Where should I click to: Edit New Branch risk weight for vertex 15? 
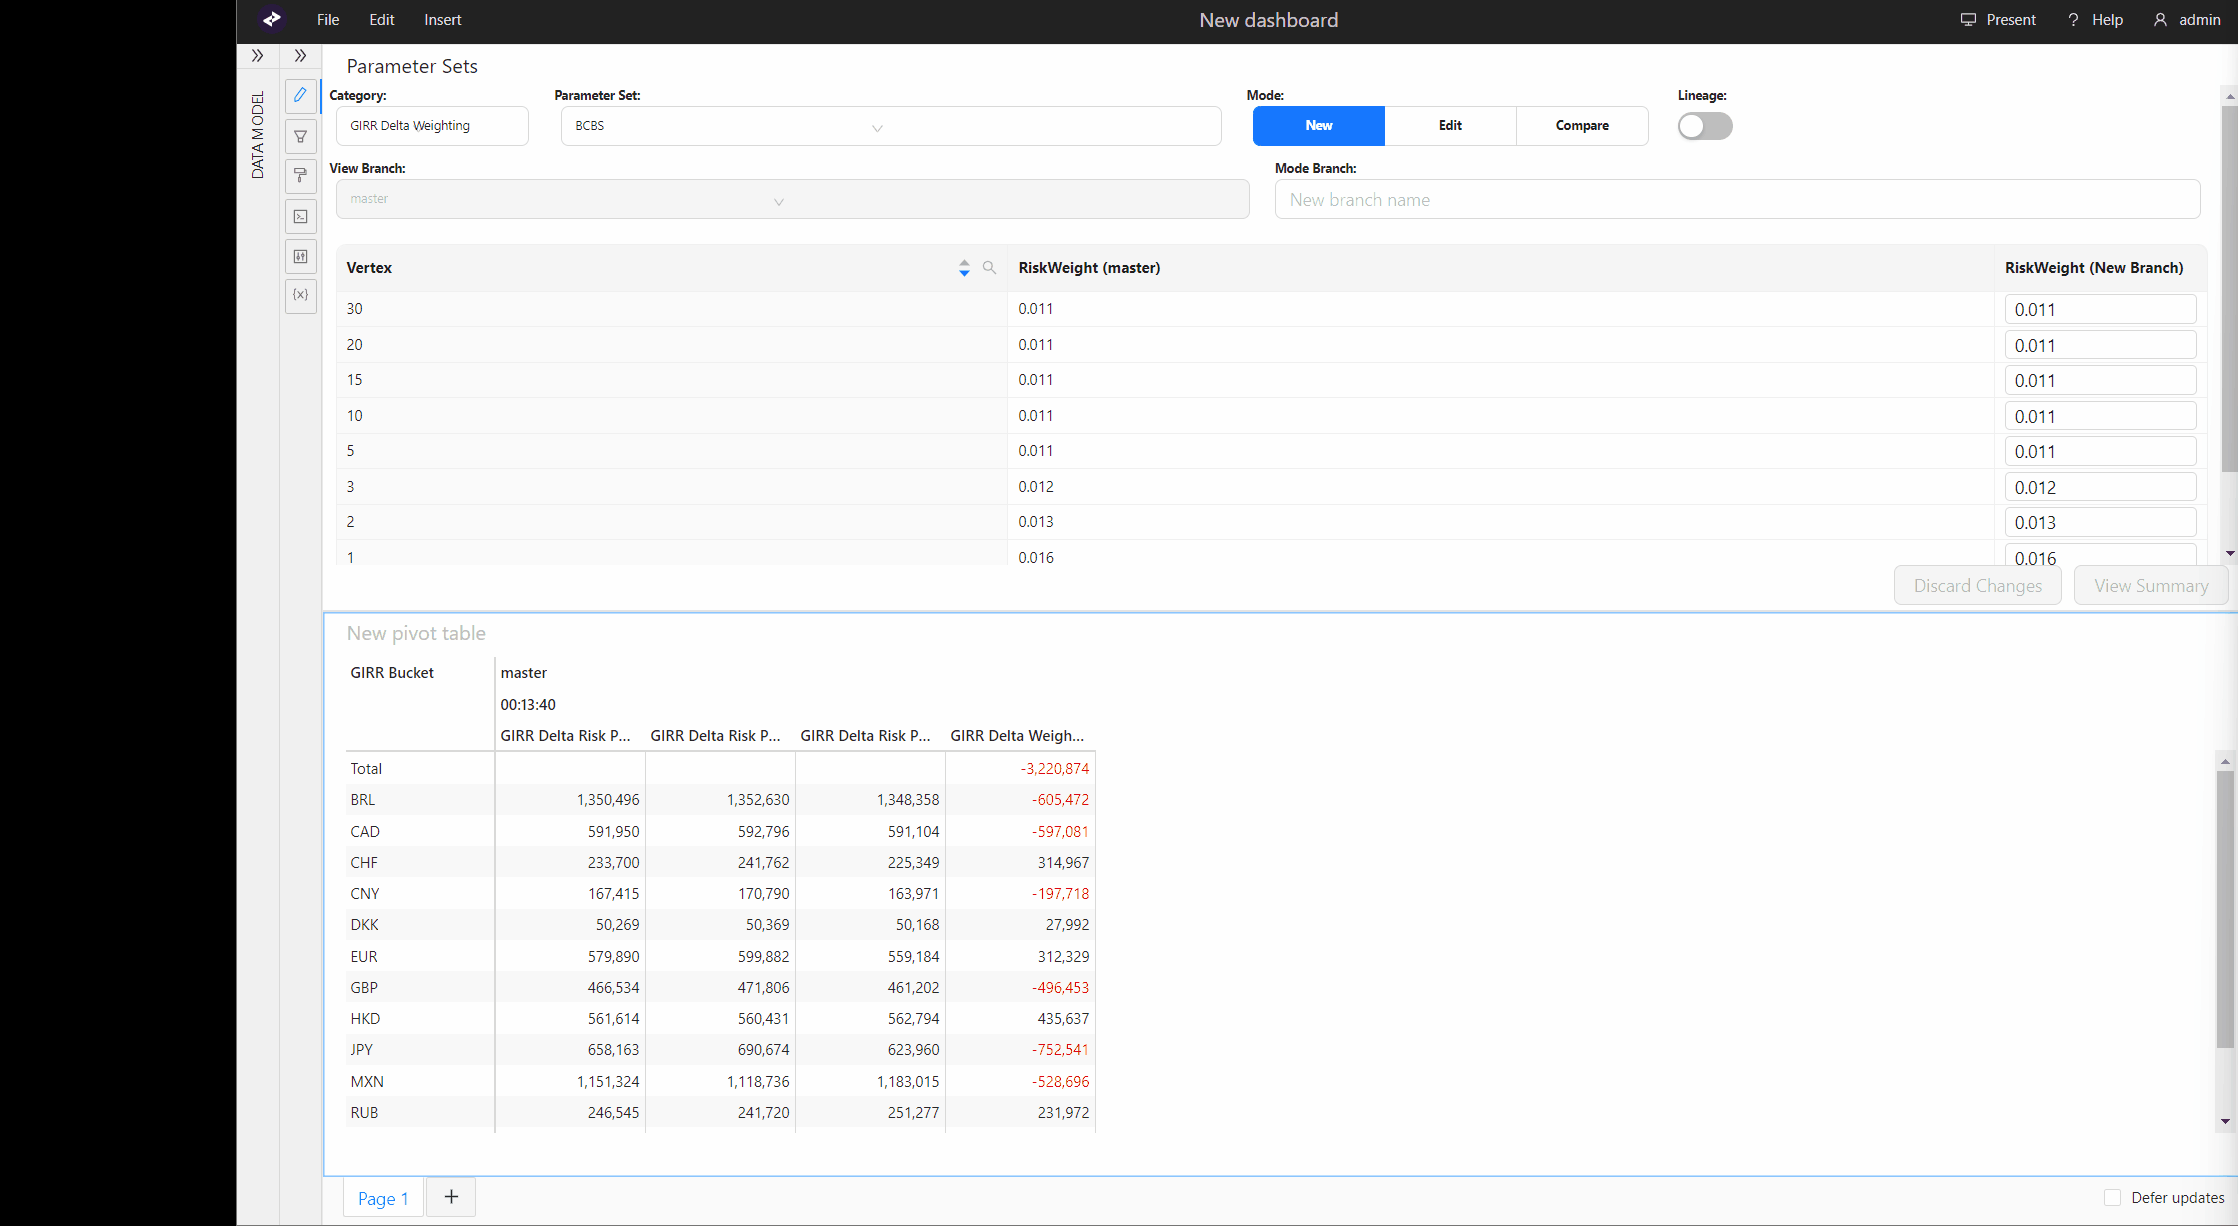2100,380
